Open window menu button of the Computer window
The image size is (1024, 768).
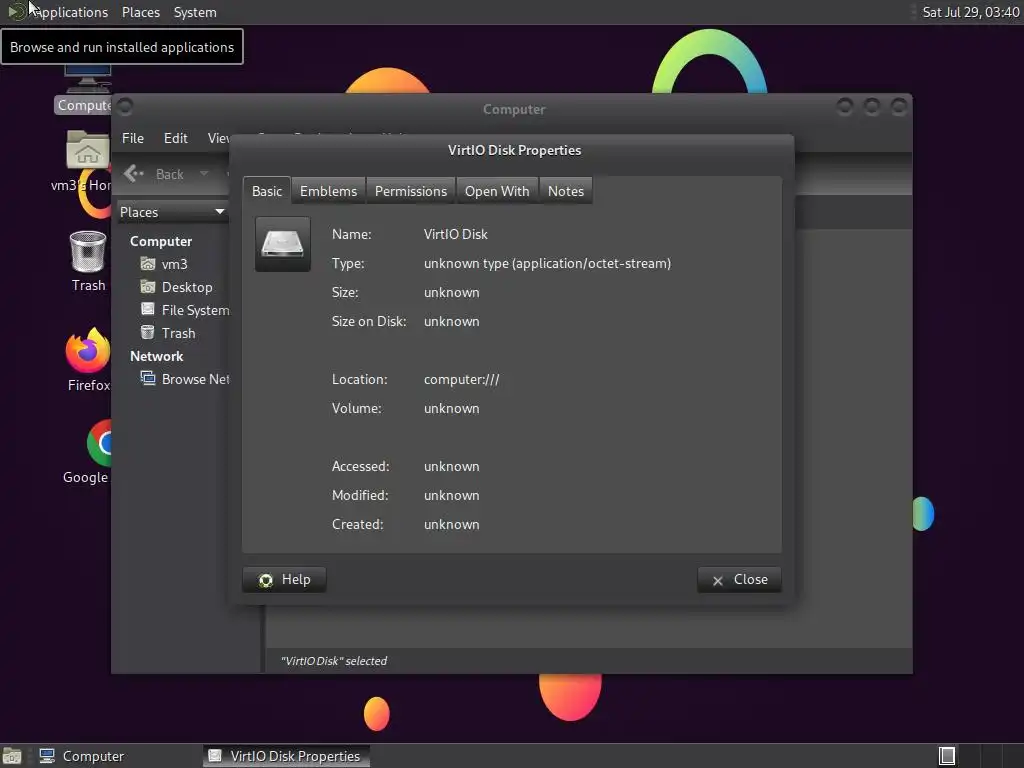(125, 106)
